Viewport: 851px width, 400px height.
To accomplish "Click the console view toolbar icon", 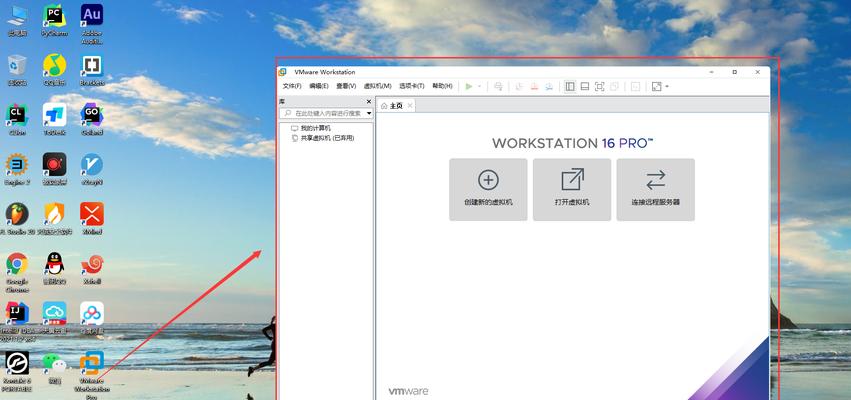I will coord(636,86).
